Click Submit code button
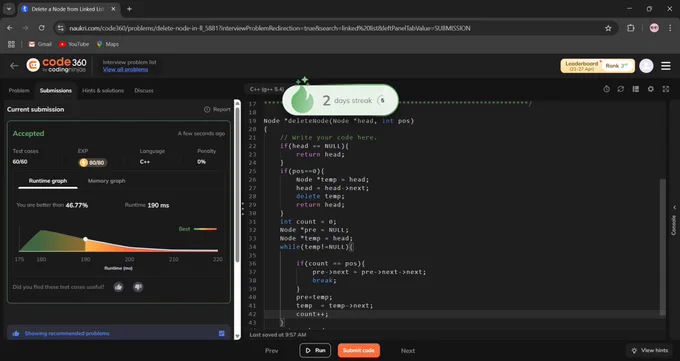Screen dimensions: 680x361 [x=359, y=351]
